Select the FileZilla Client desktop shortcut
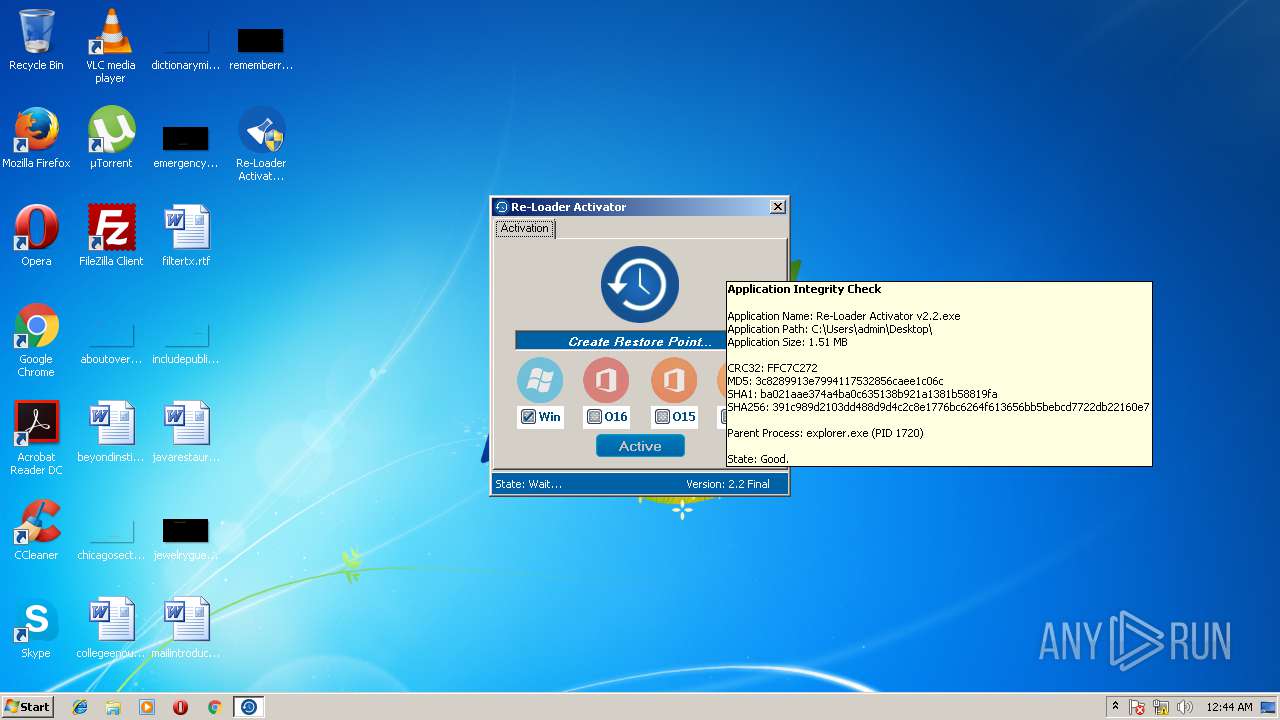This screenshot has width=1280, height=720. pos(111,236)
